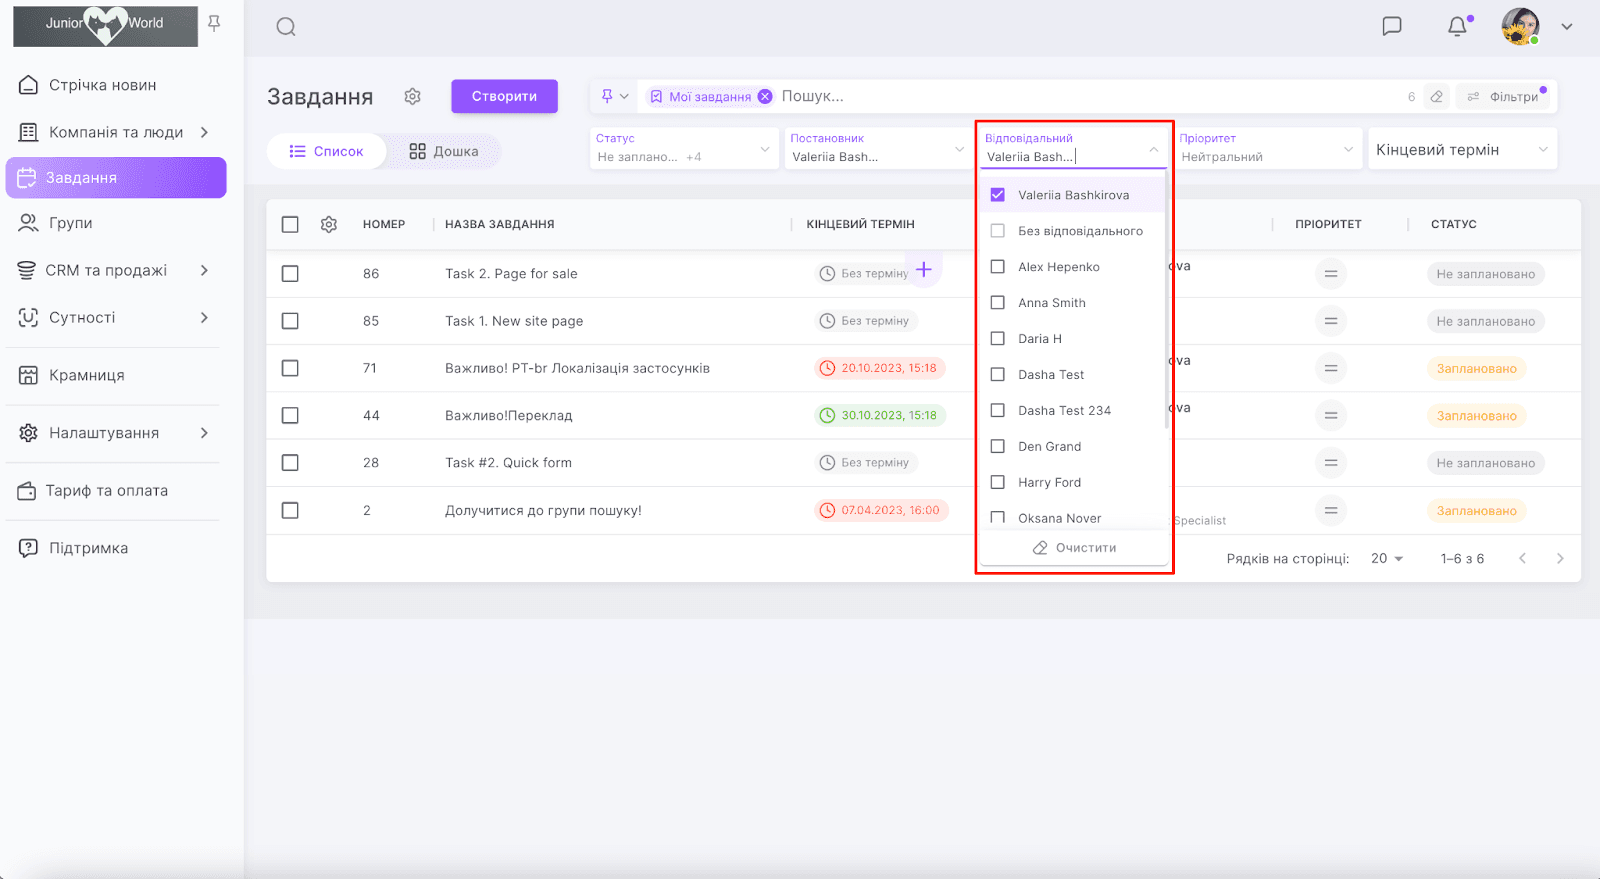
Task: Click the table column settings gear icon
Action: pos(329,225)
